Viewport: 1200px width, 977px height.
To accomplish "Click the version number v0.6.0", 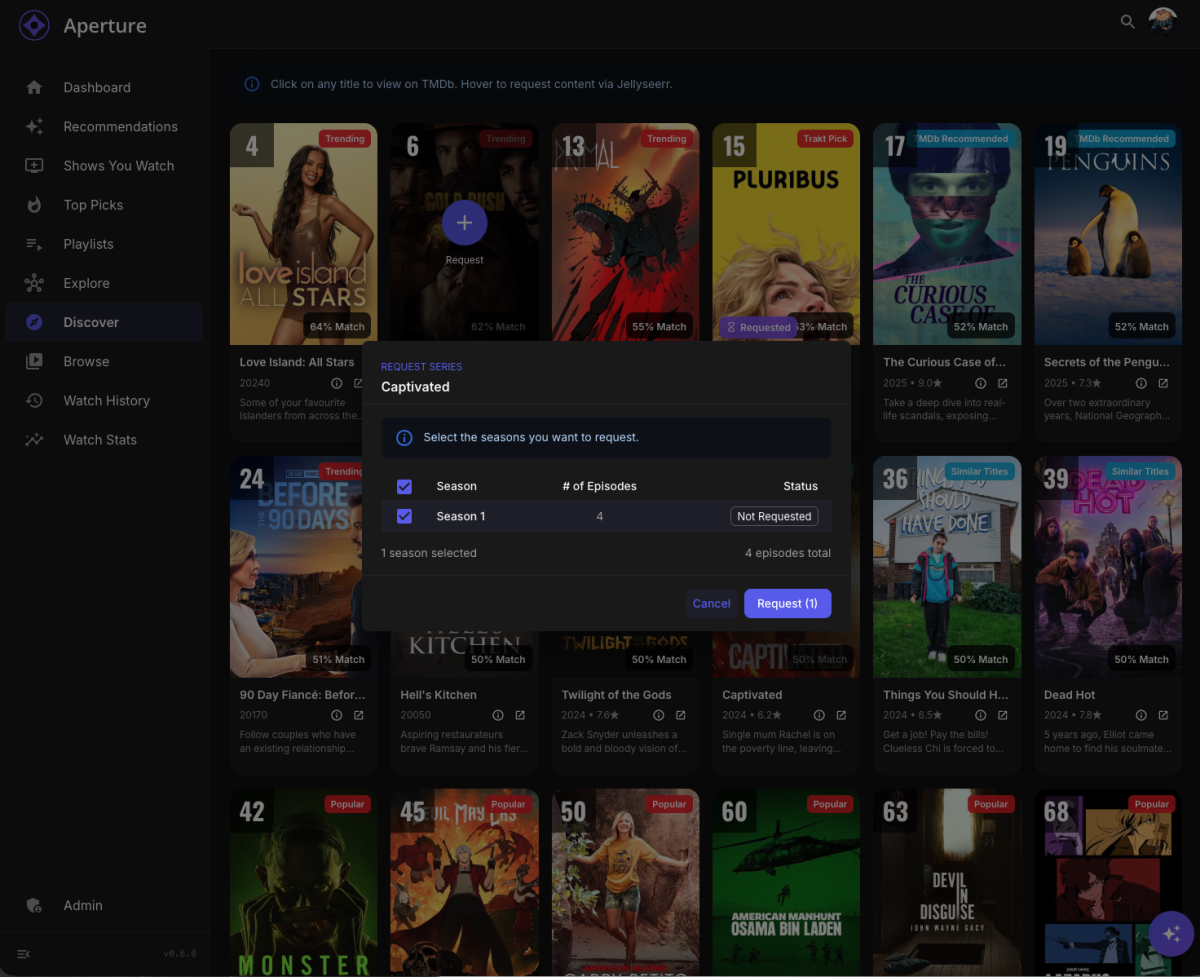I will [180, 954].
